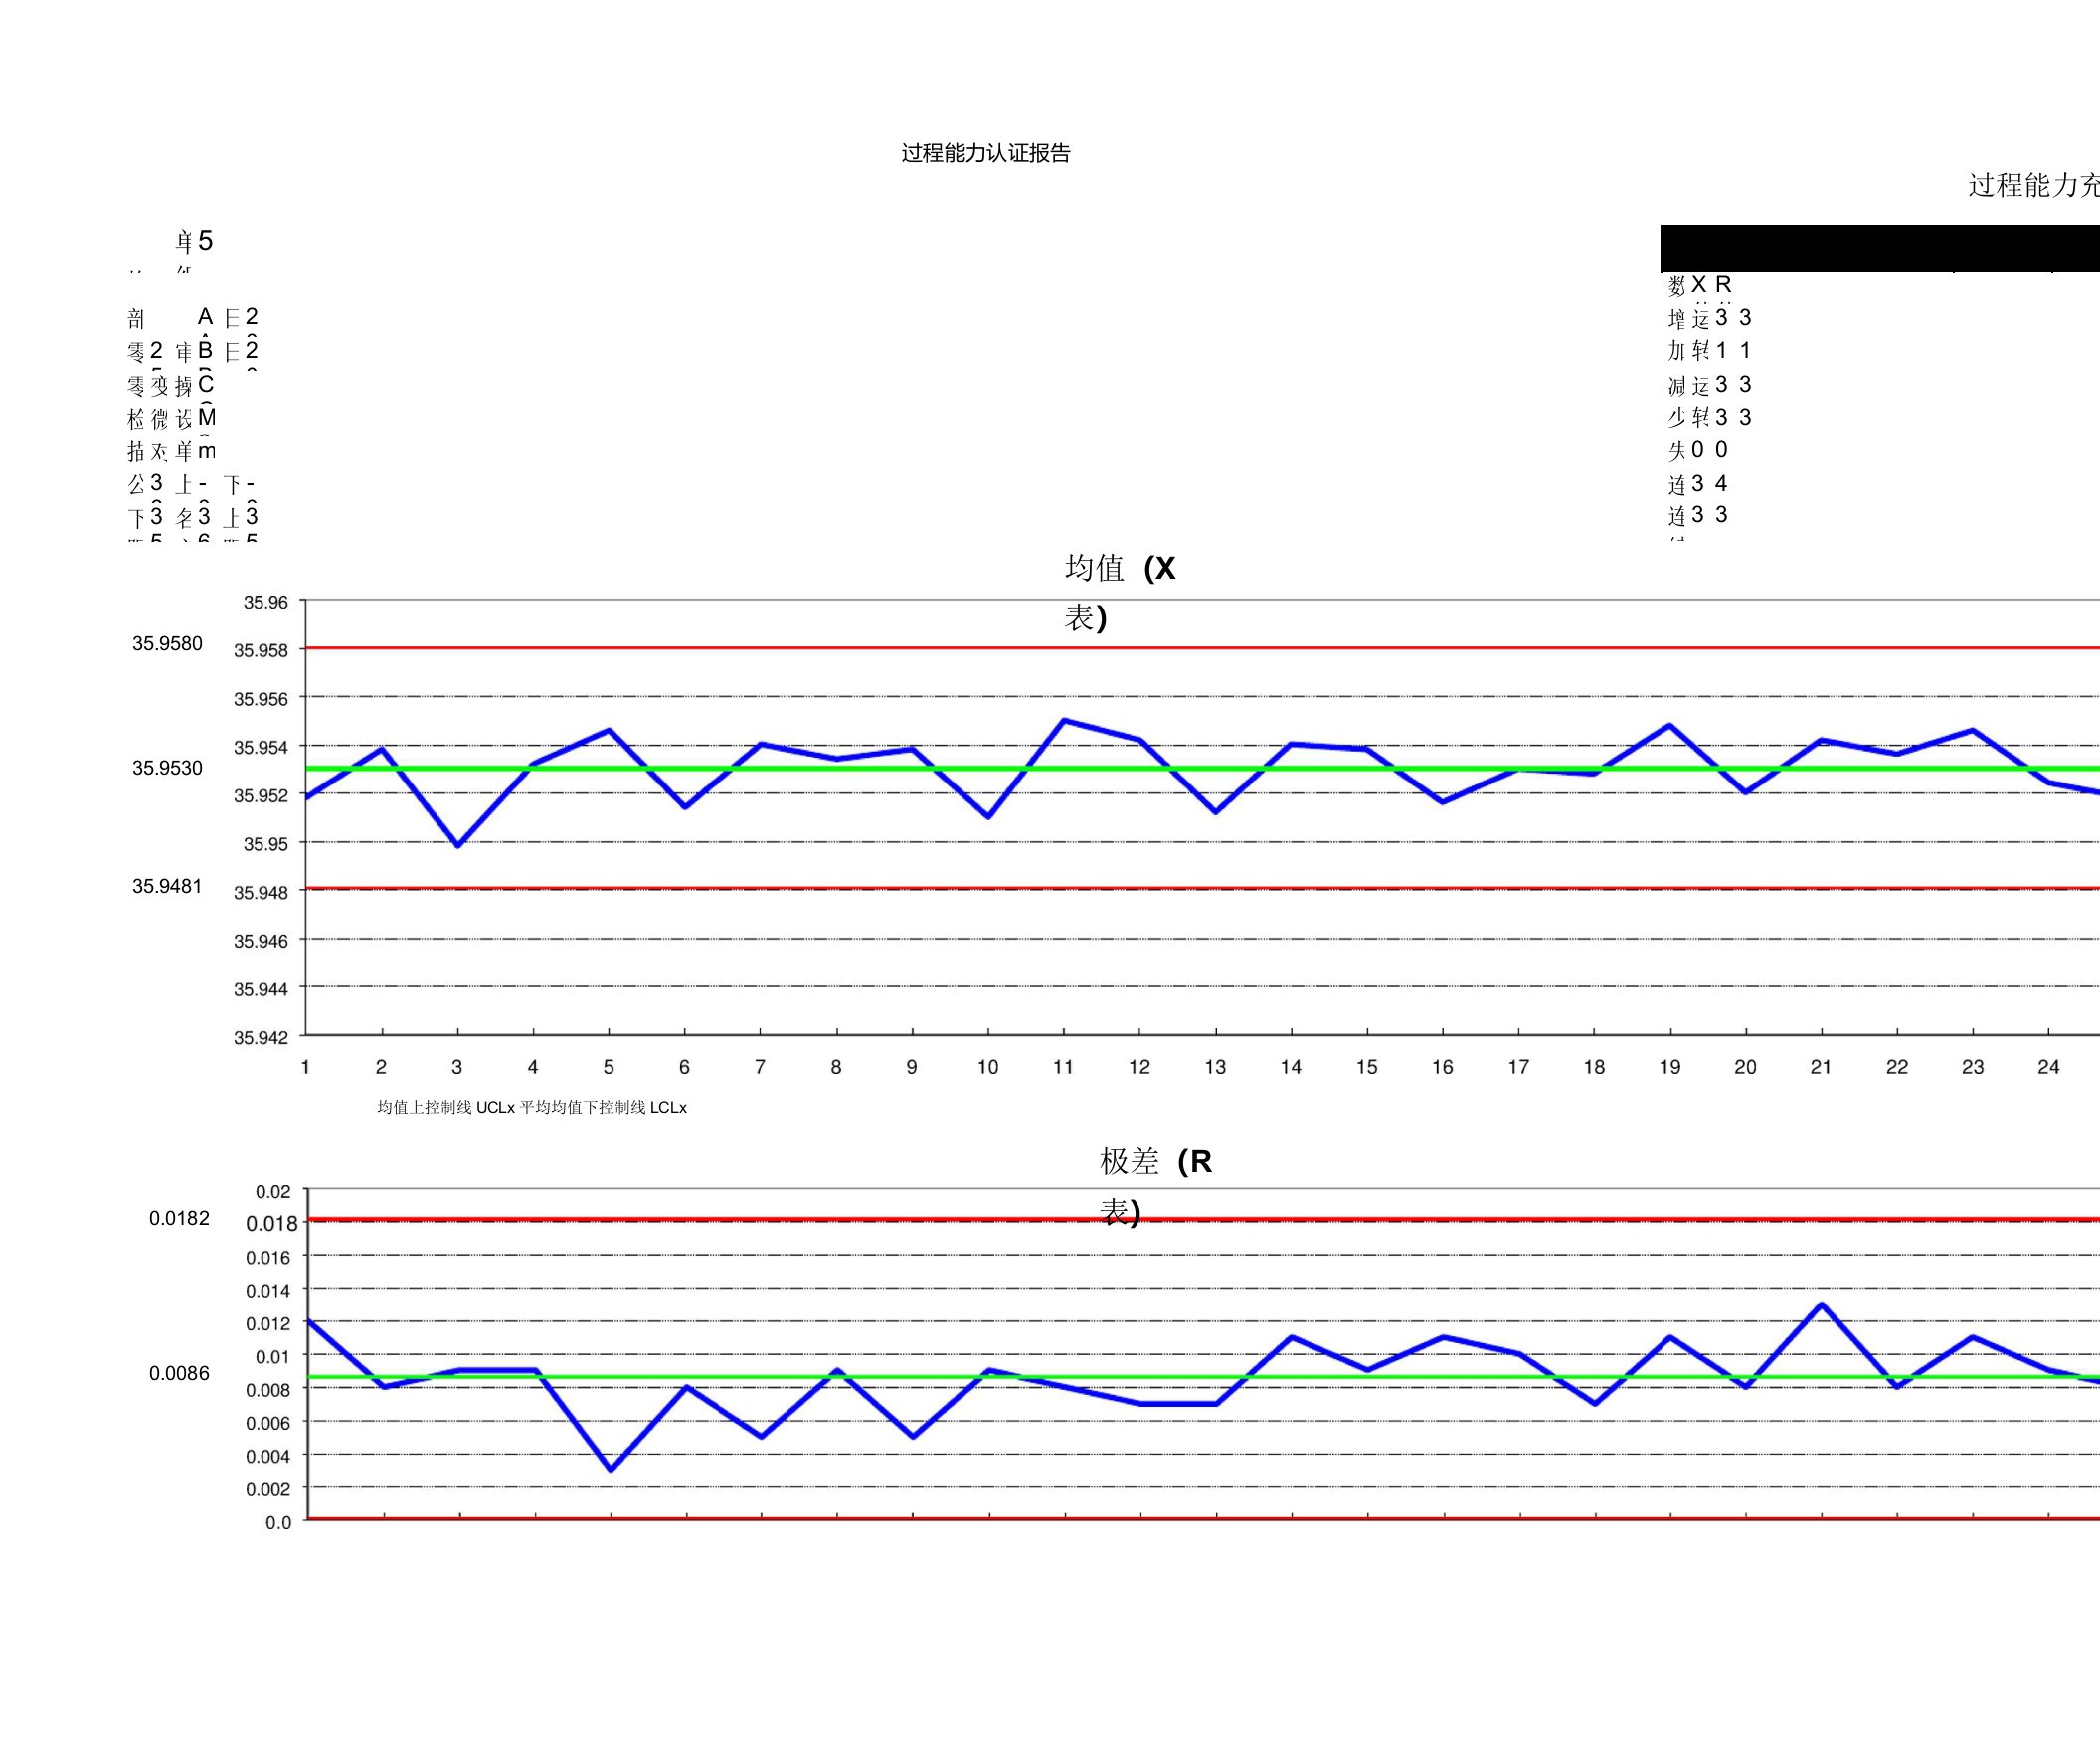Click the 0.02 tick on range chart
This screenshot has height=1739, width=2100.
click(273, 1192)
